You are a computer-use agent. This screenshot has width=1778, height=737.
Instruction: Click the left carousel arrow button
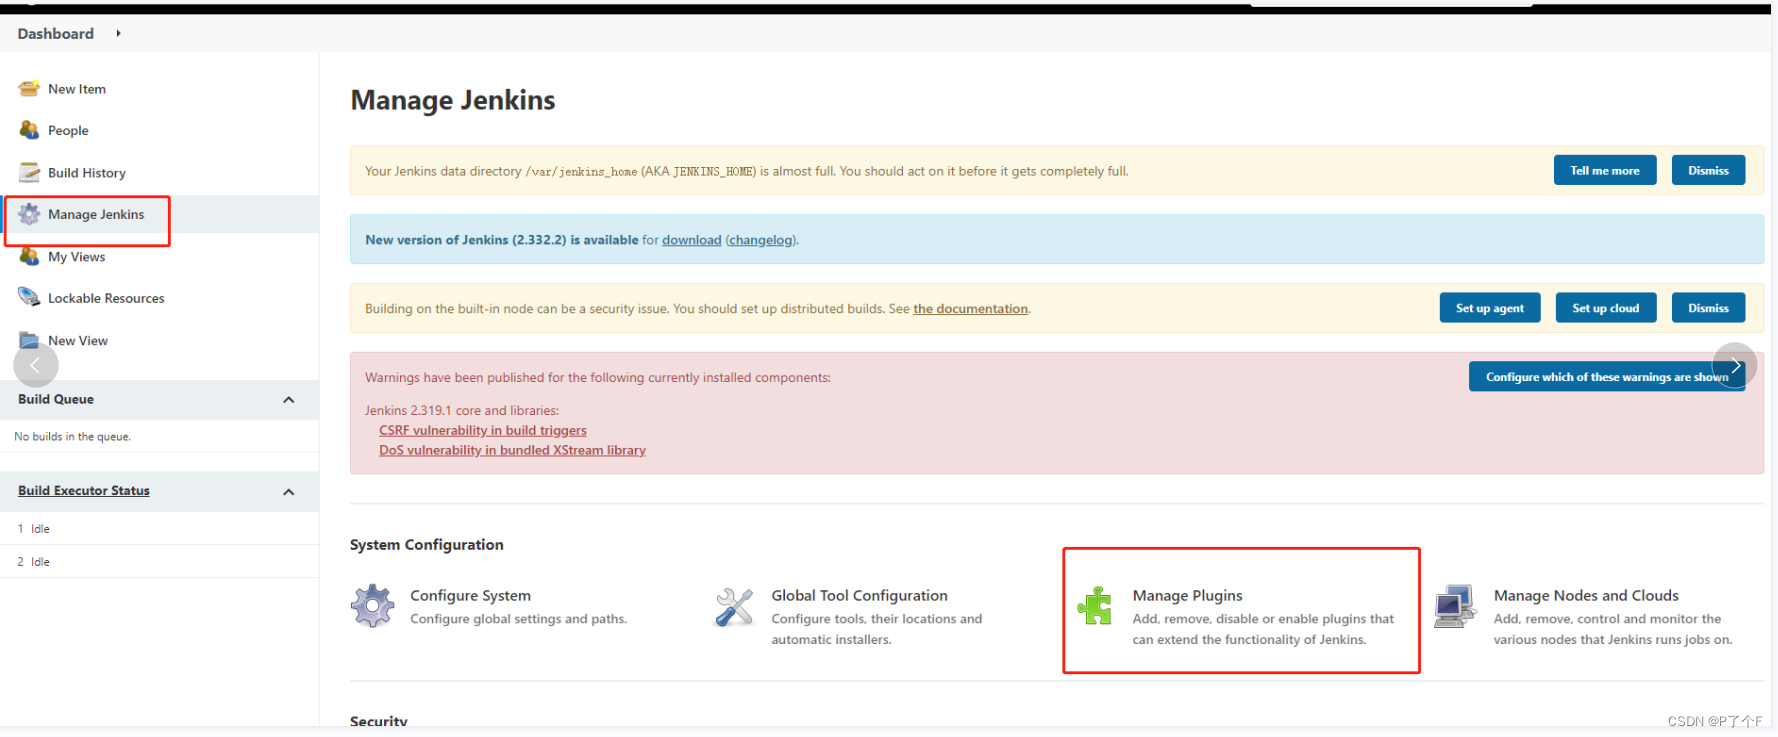pyautogui.click(x=36, y=365)
